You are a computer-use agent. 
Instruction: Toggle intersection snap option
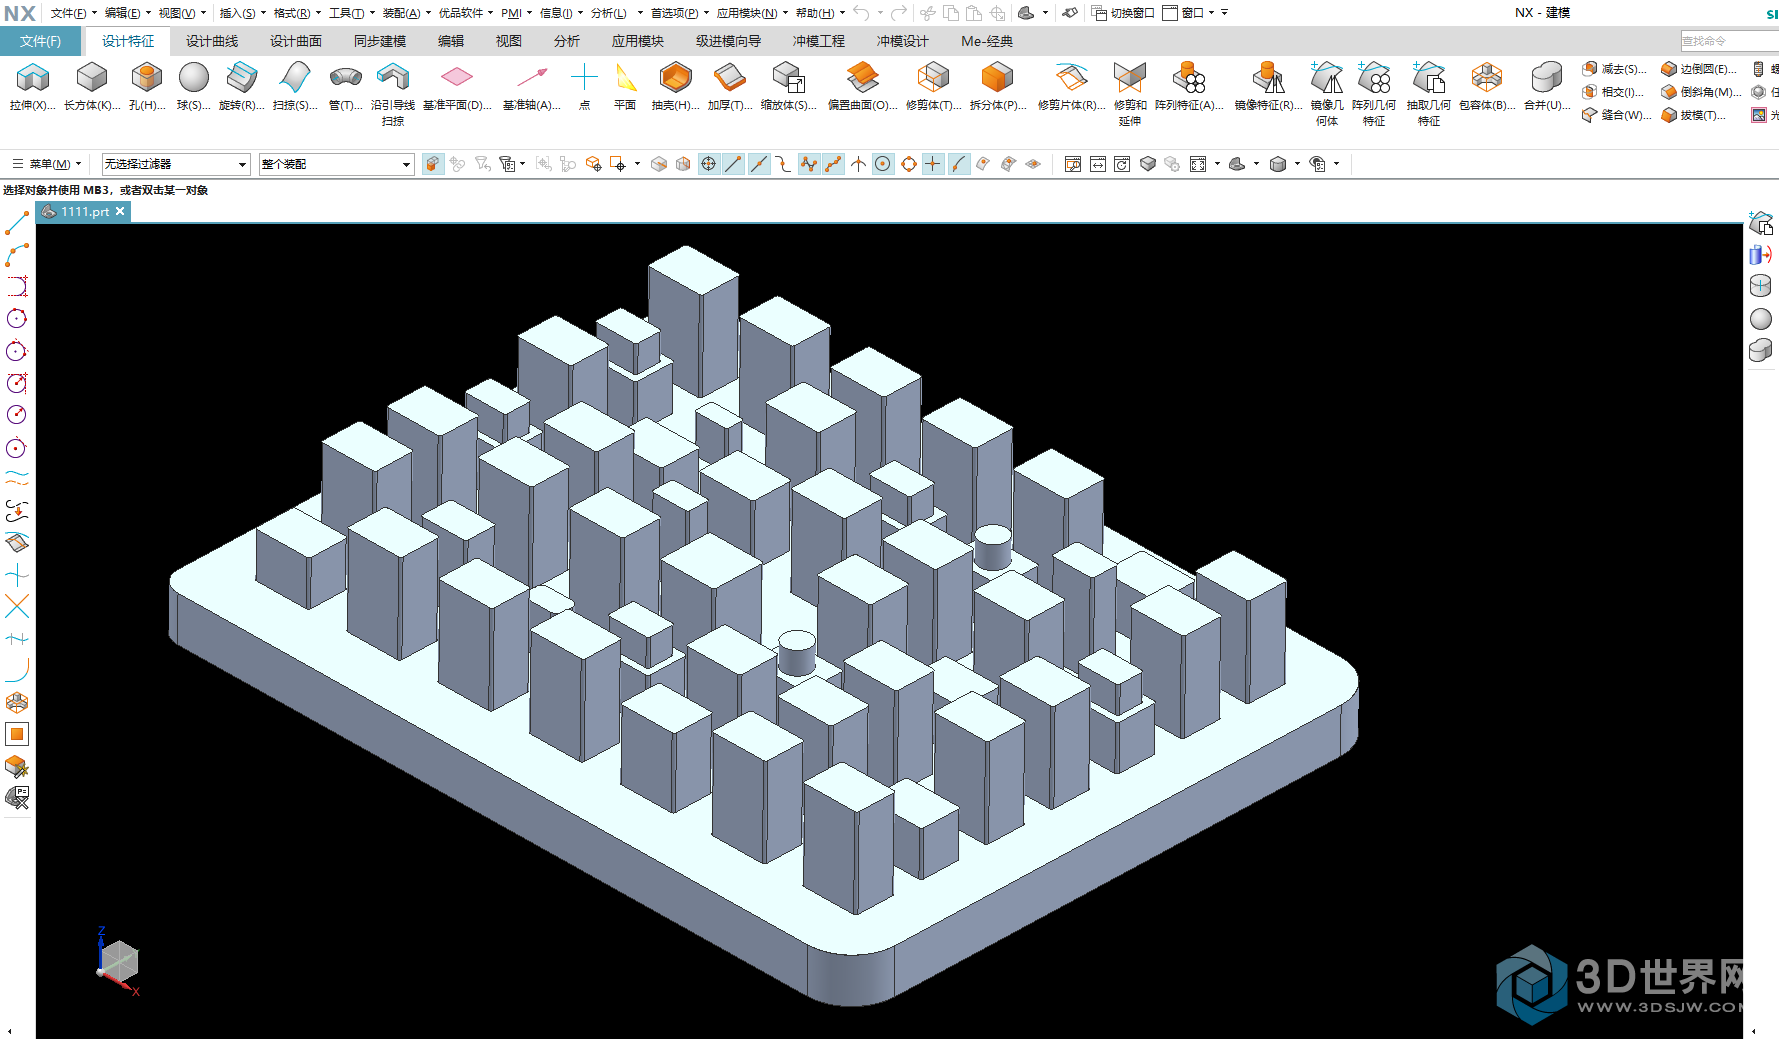[x=858, y=164]
